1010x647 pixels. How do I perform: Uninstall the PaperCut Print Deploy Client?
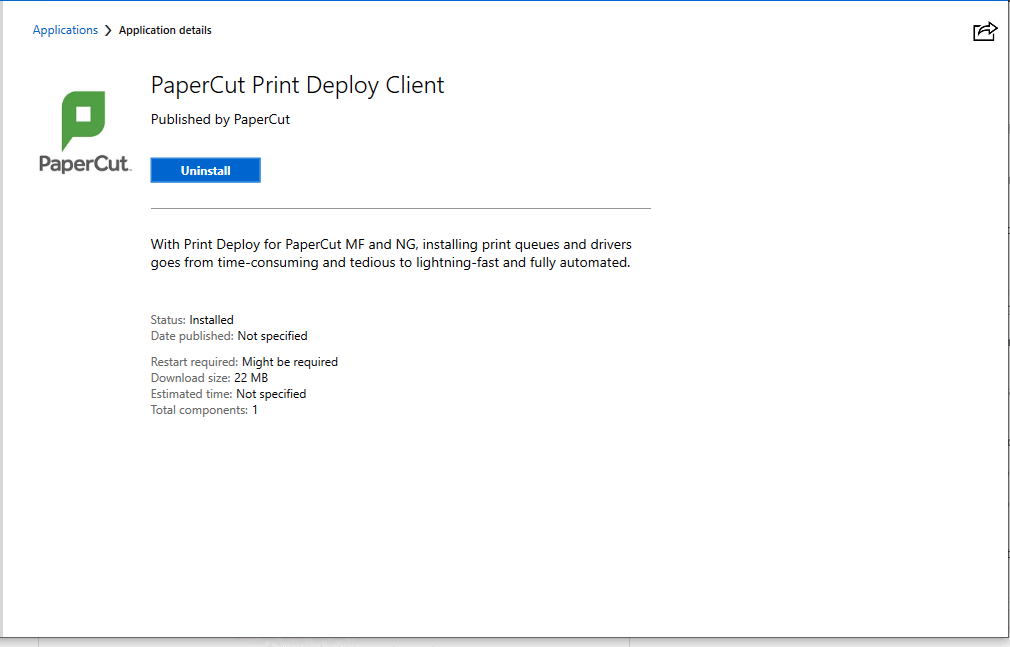click(x=205, y=170)
